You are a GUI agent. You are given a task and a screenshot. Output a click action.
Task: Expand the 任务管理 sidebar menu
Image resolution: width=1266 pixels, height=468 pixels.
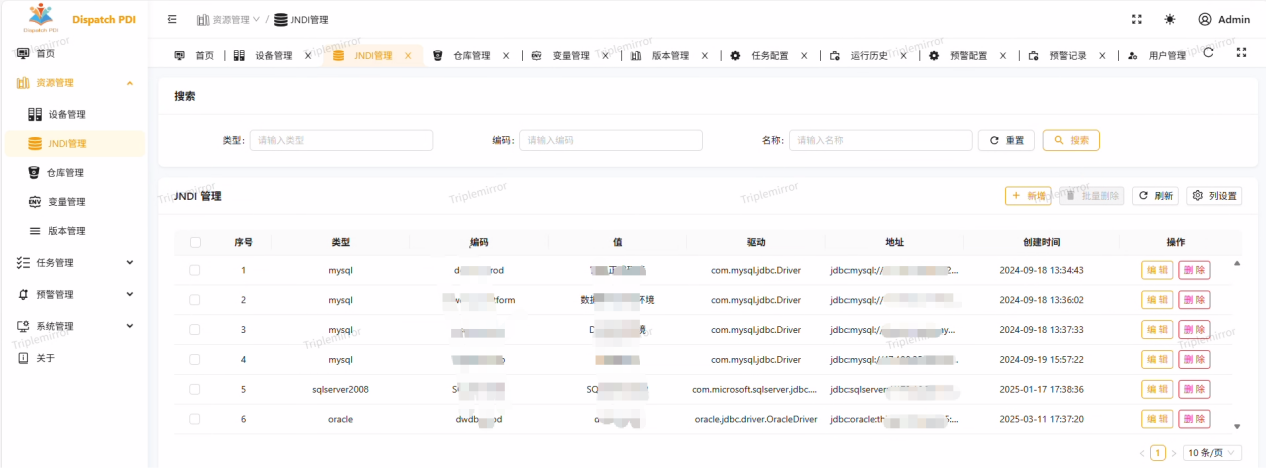point(75,263)
